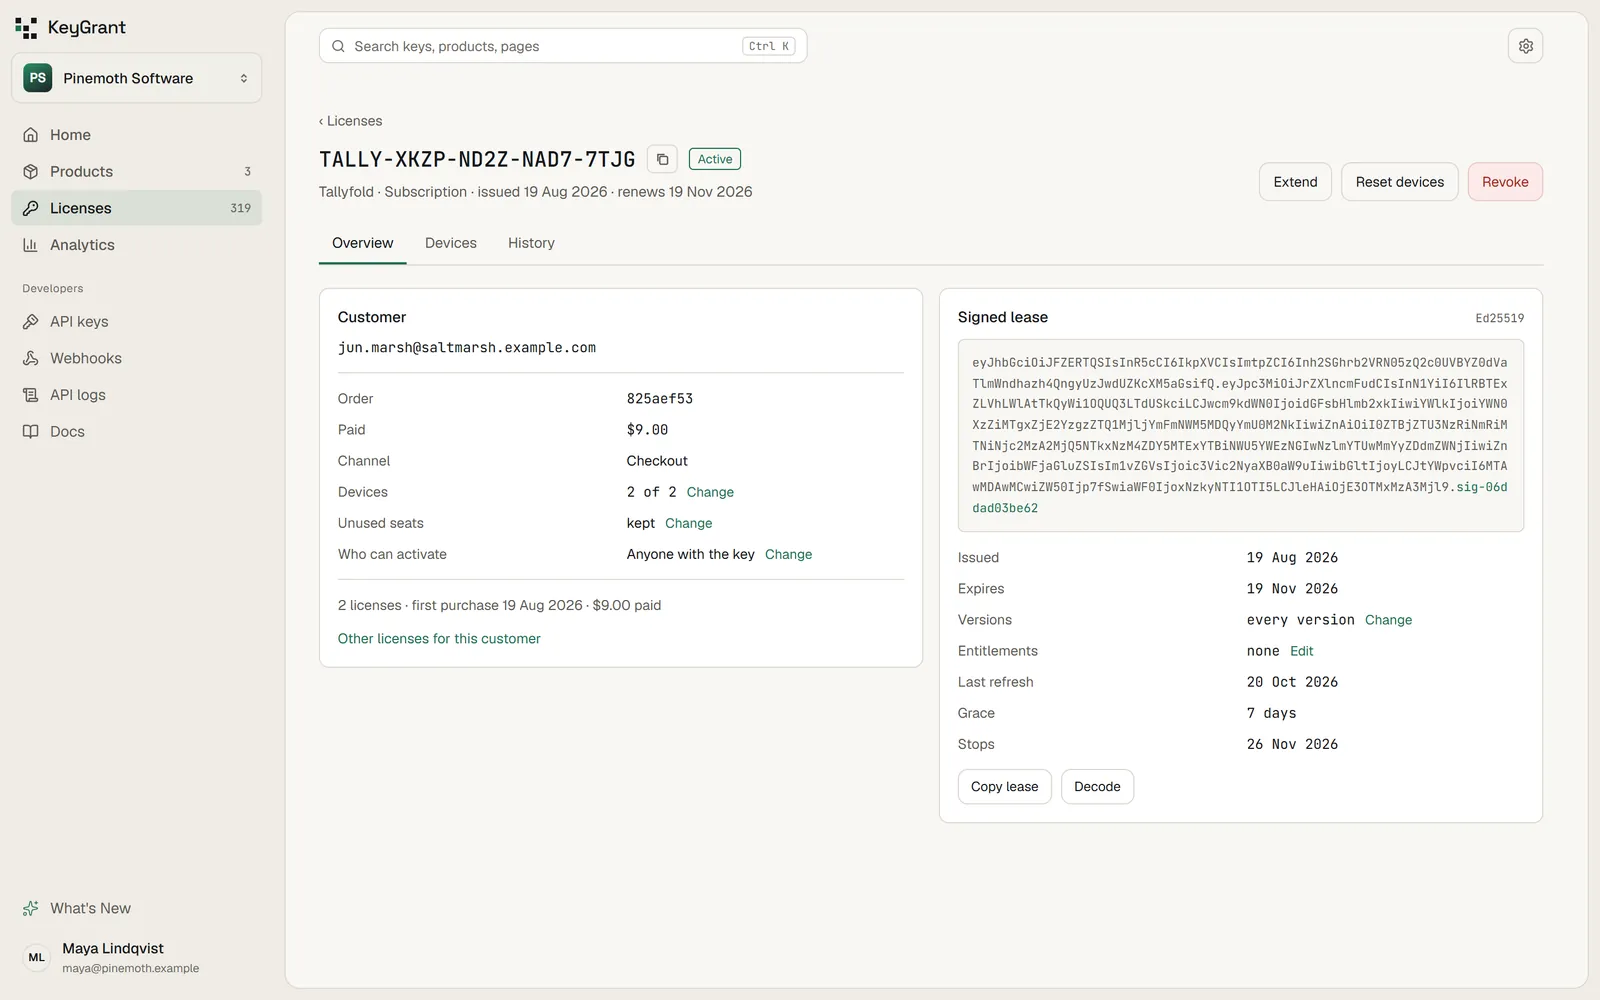Click the KeyGrant logo icon

click(x=26, y=28)
